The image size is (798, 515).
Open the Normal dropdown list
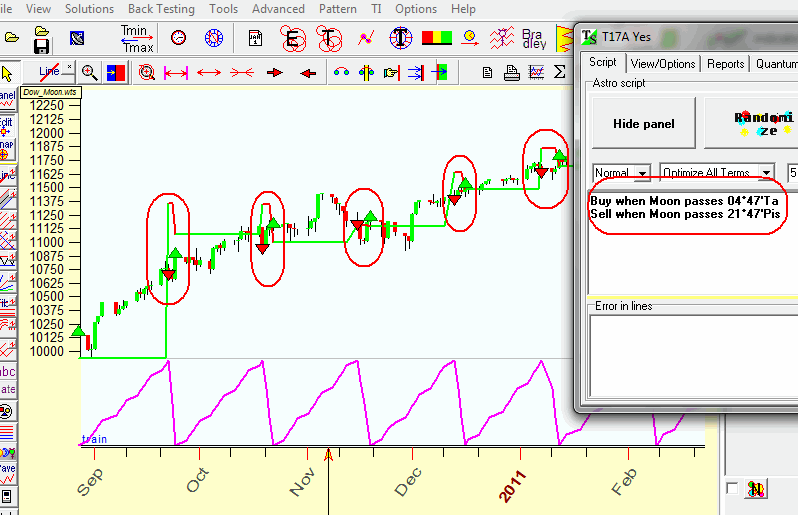(x=621, y=172)
